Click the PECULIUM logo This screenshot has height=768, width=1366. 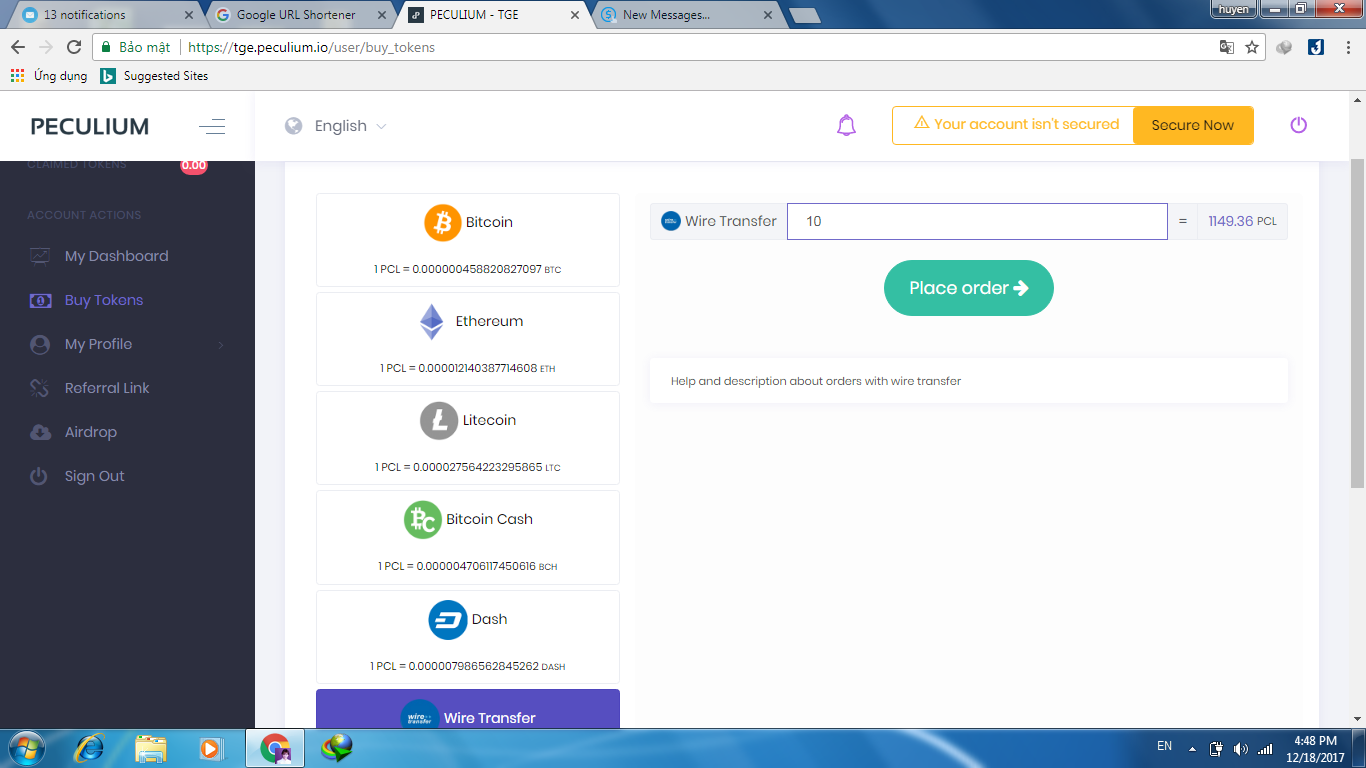pos(90,126)
